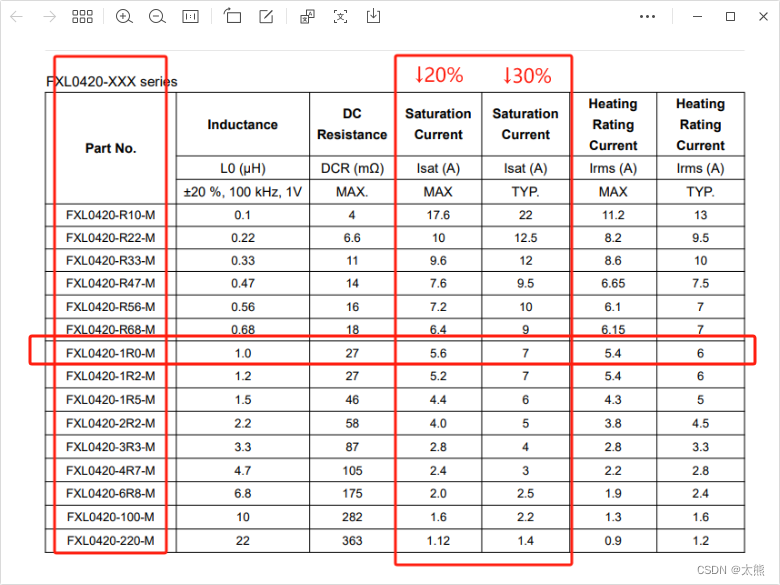
Task: Click the 105 DCR value
Action: 352,471
